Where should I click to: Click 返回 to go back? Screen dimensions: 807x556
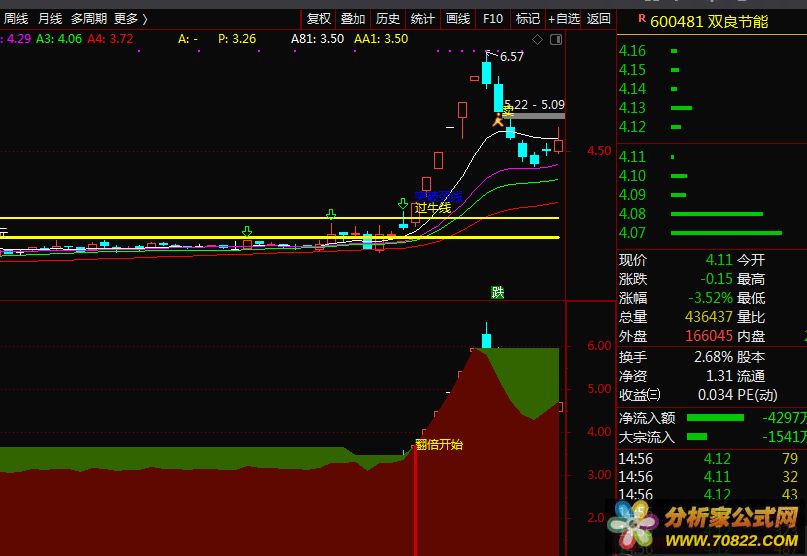tap(599, 19)
